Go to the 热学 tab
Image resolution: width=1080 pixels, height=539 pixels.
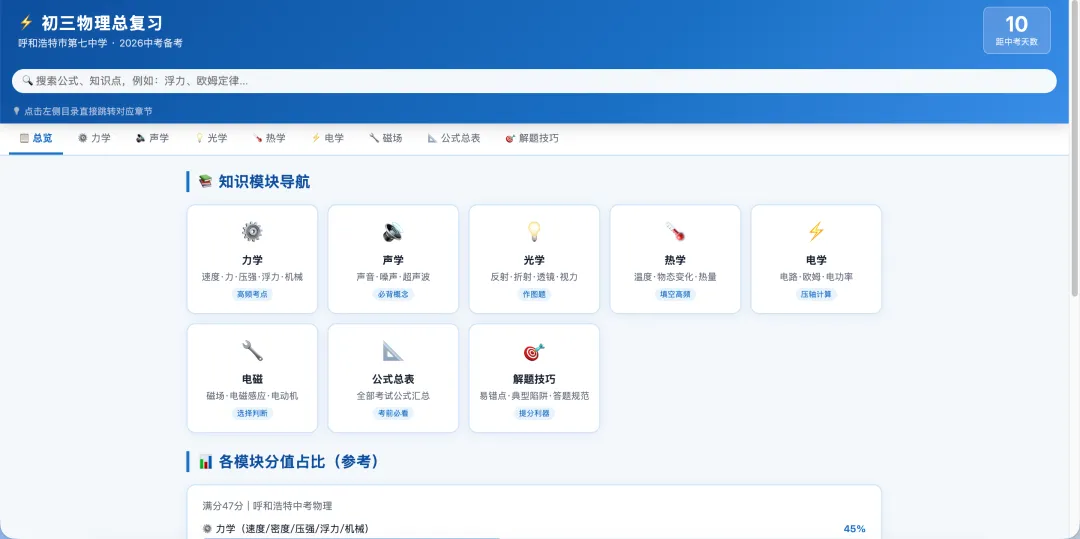[x=269, y=138]
